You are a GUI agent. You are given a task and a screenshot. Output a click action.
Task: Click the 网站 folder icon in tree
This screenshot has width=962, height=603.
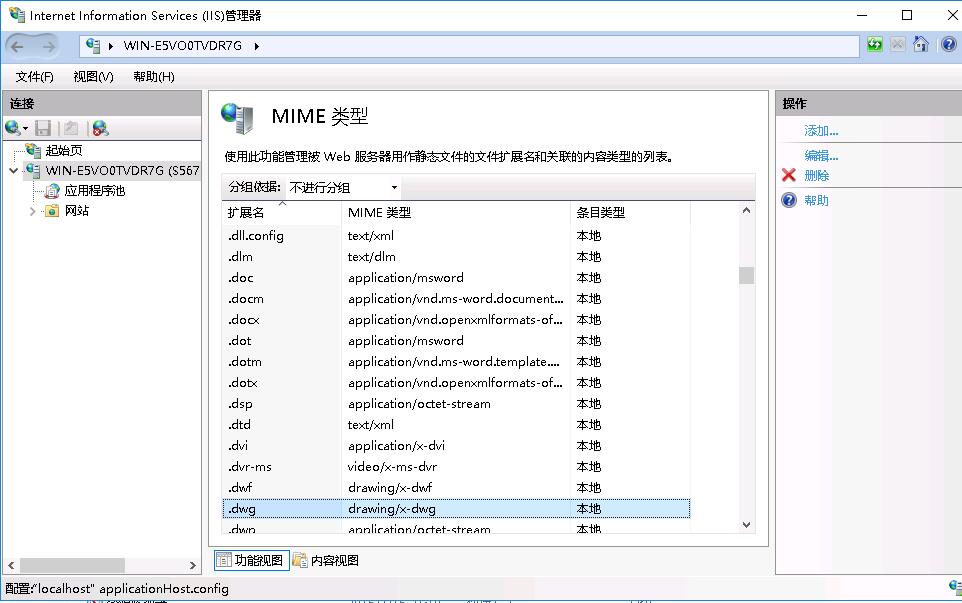[x=53, y=211]
